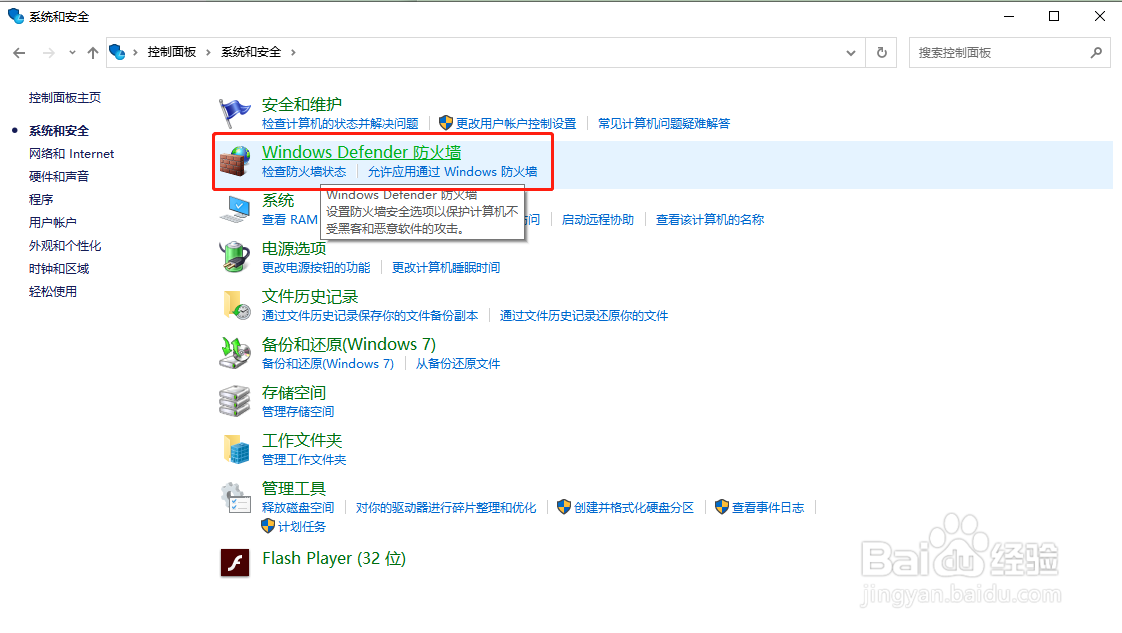This screenshot has width=1122, height=633.
Task: Open 外观和个性化 category
Action: click(64, 245)
